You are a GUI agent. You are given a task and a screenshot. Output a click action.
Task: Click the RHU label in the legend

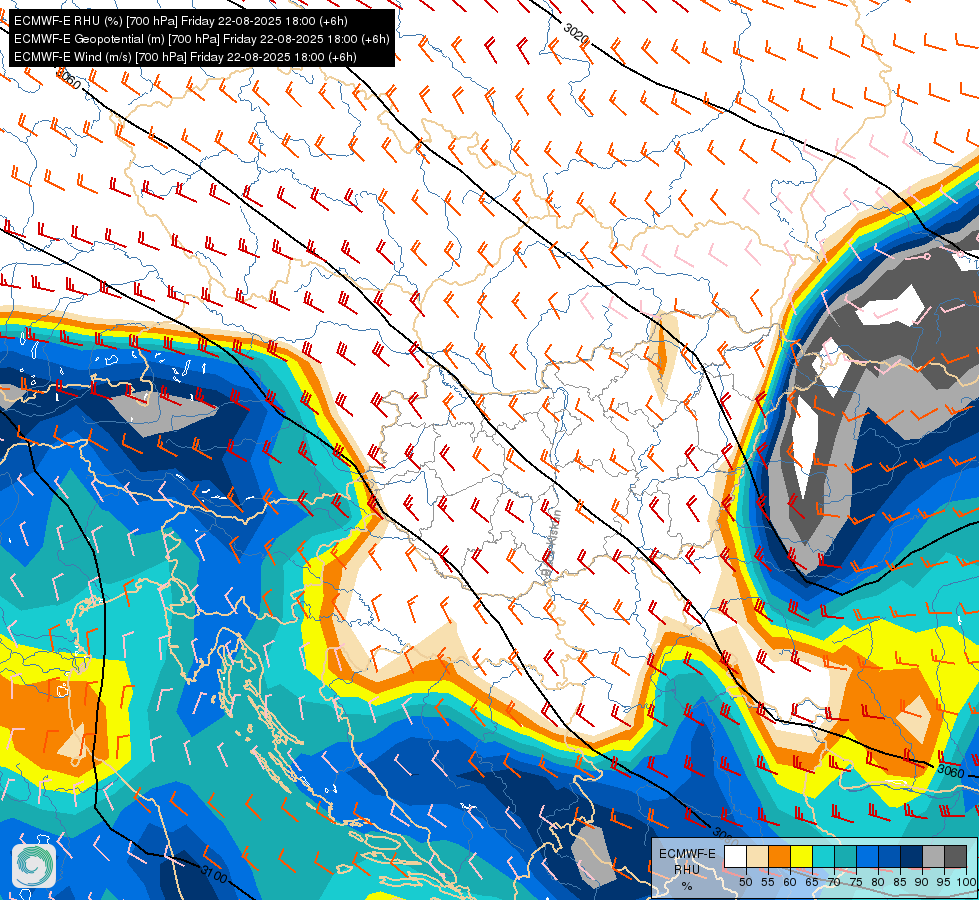click(687, 870)
